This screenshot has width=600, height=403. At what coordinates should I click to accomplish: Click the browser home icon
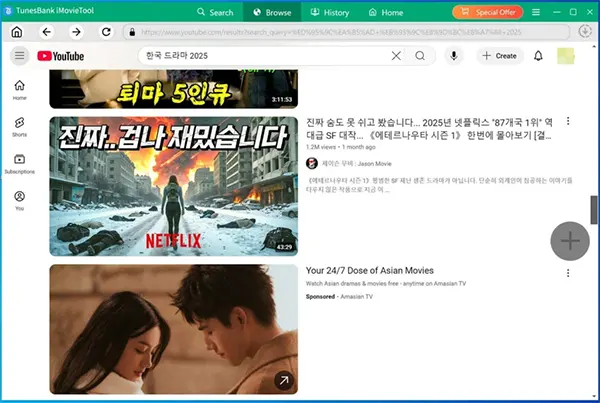click(x=17, y=32)
